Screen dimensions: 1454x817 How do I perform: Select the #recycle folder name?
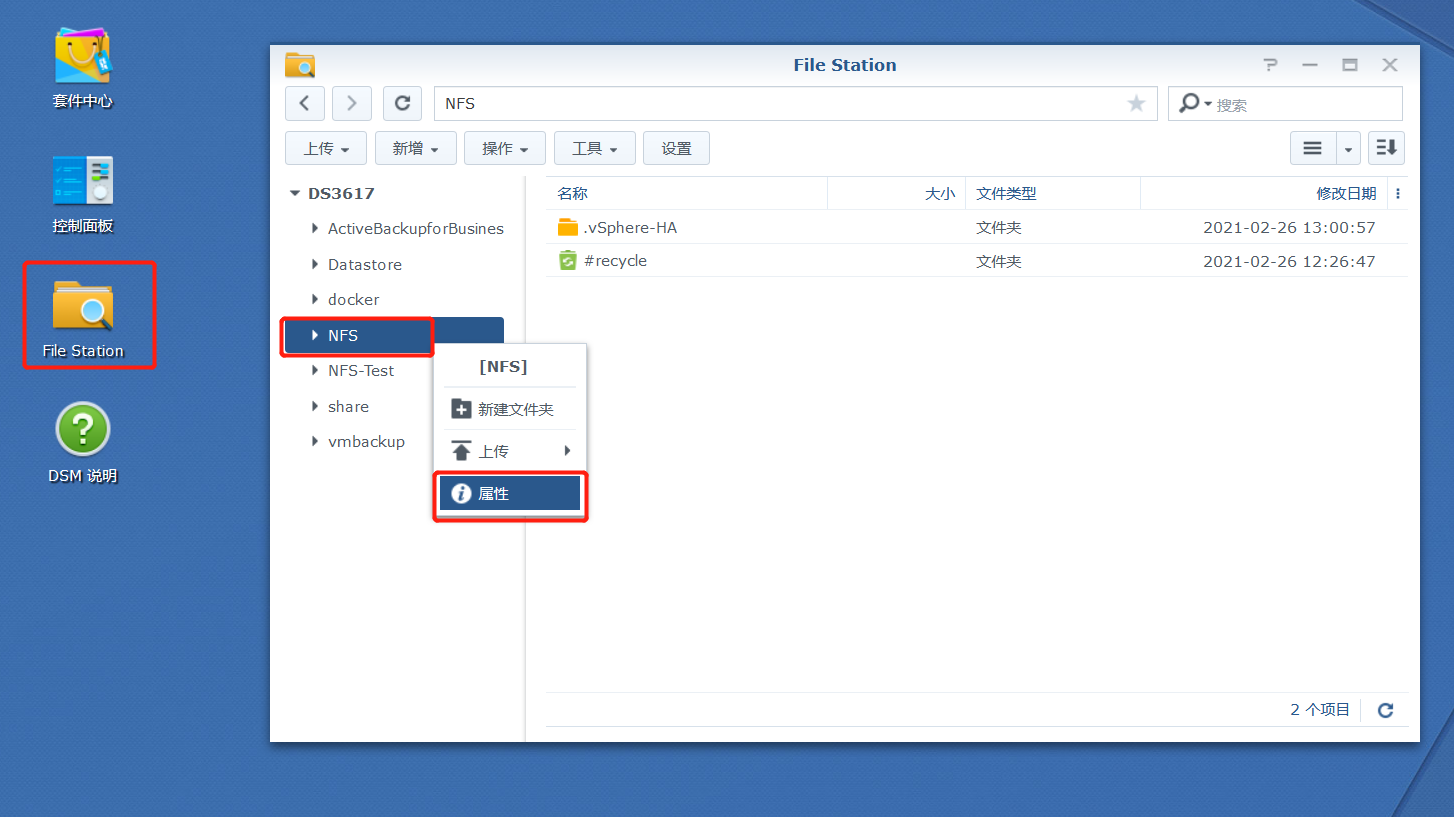615,261
